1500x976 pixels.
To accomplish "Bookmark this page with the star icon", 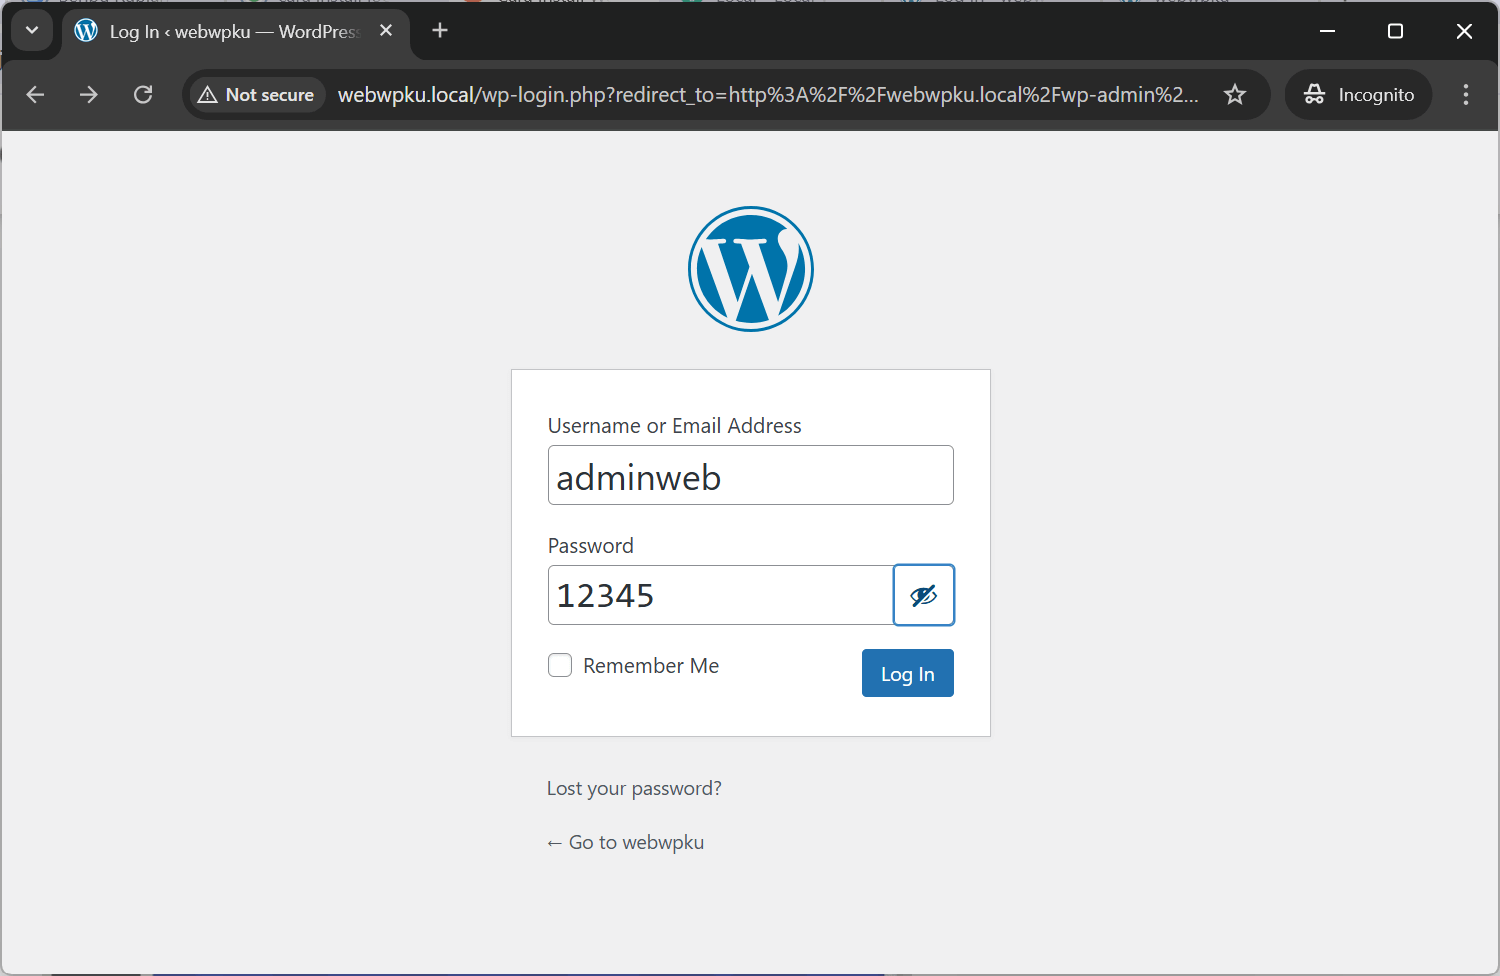I will click(1235, 94).
